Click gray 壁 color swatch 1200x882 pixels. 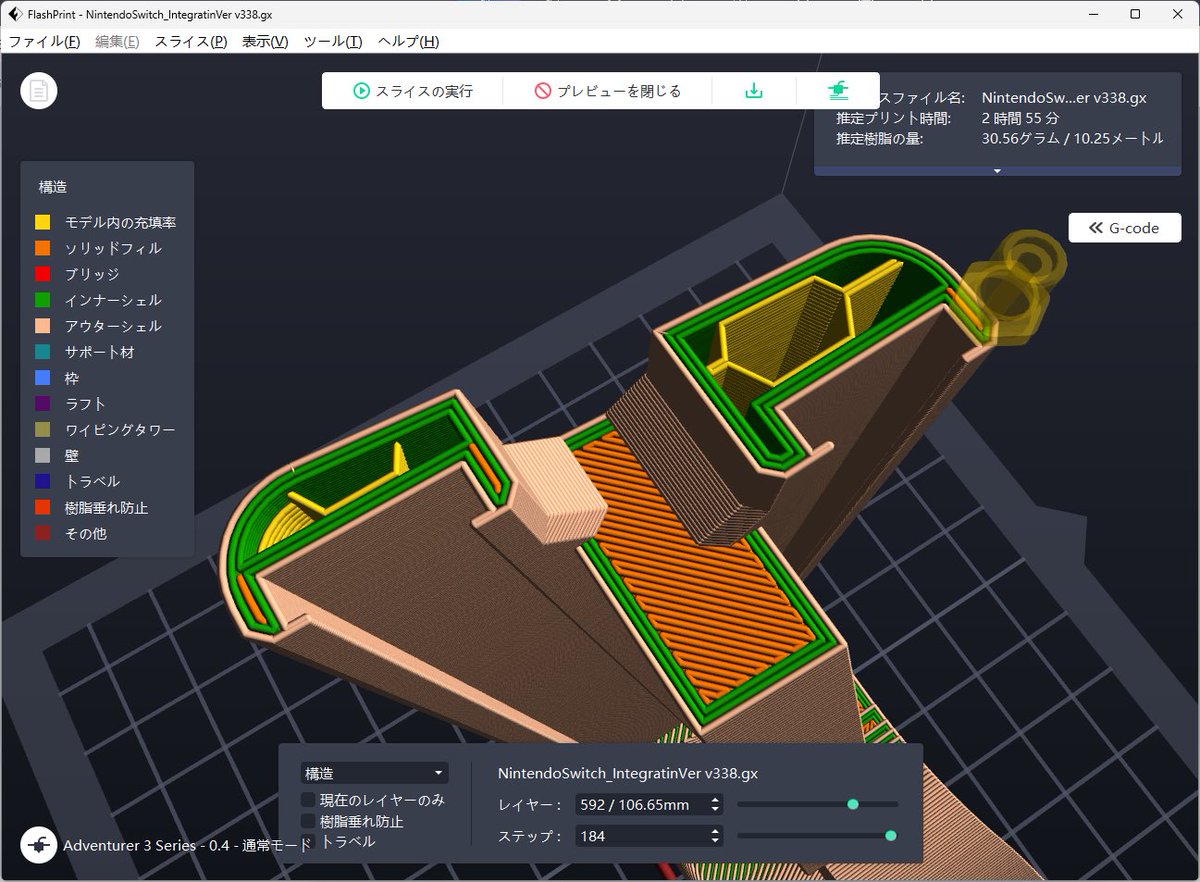click(x=42, y=456)
